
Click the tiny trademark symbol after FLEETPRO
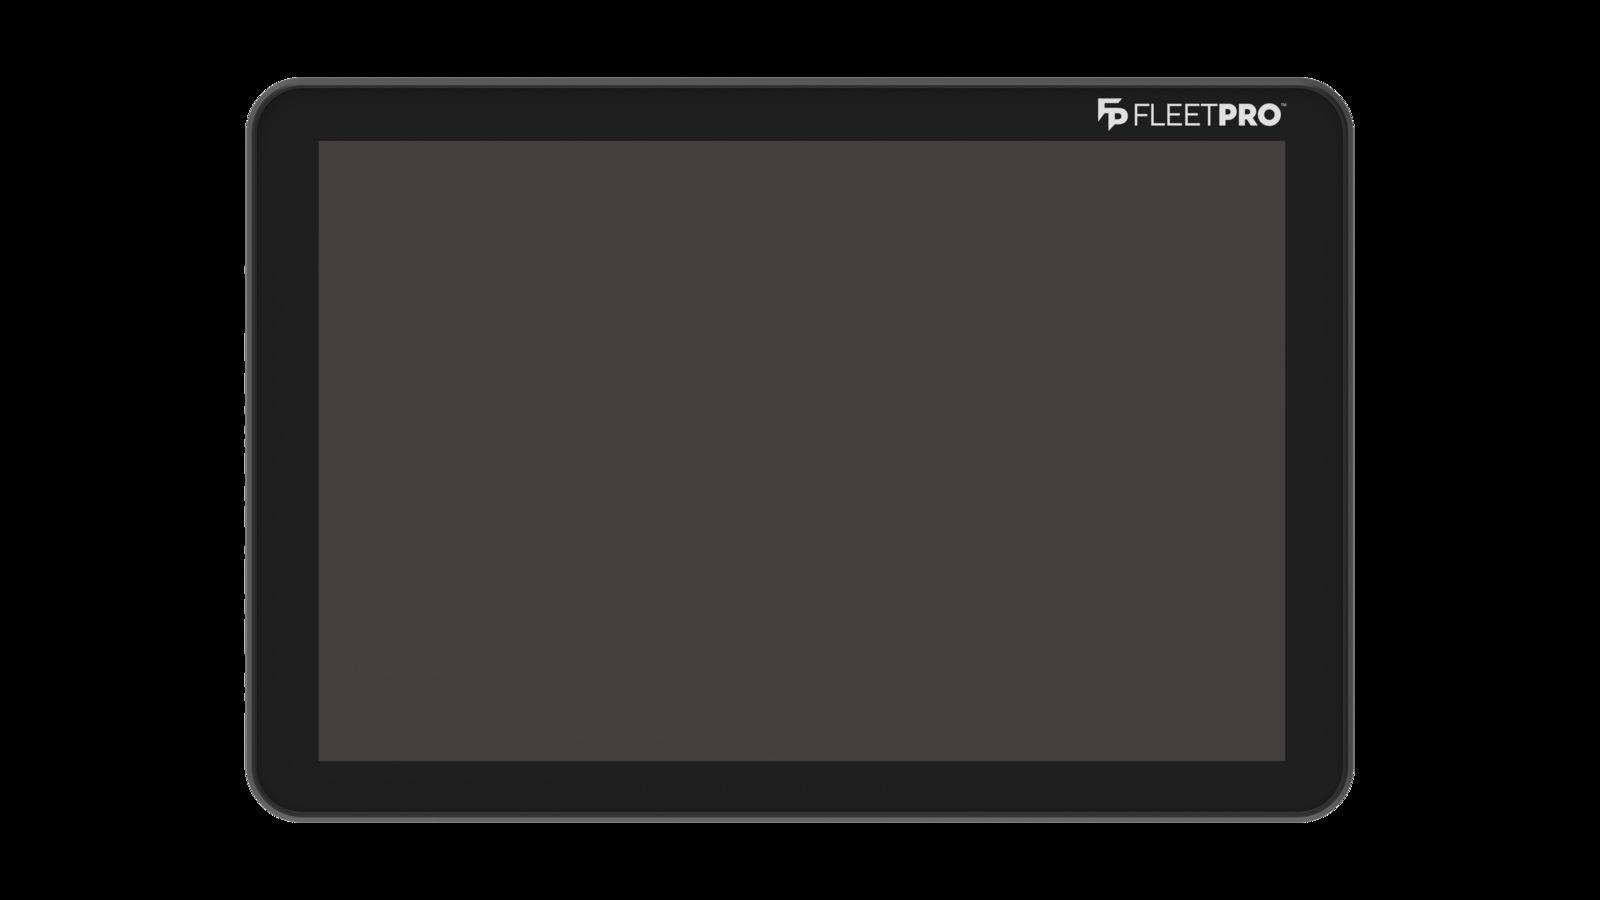(1284, 106)
